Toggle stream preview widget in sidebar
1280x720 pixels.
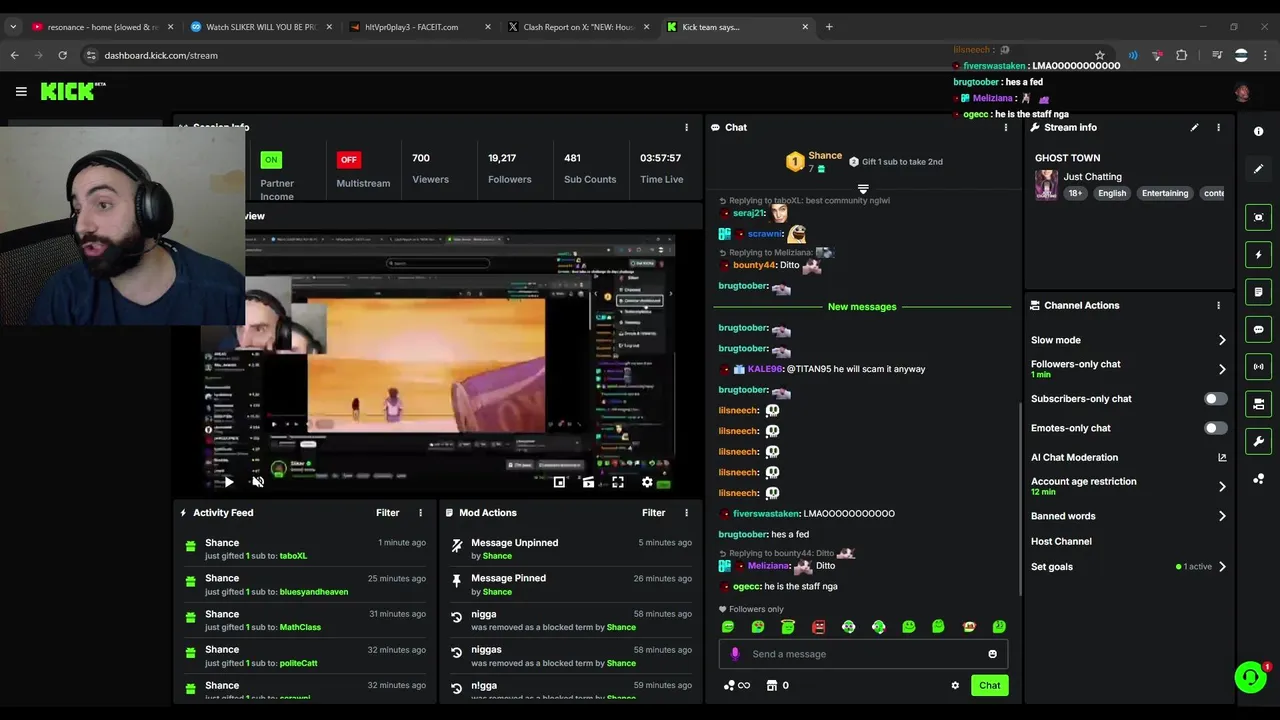click(x=1258, y=217)
